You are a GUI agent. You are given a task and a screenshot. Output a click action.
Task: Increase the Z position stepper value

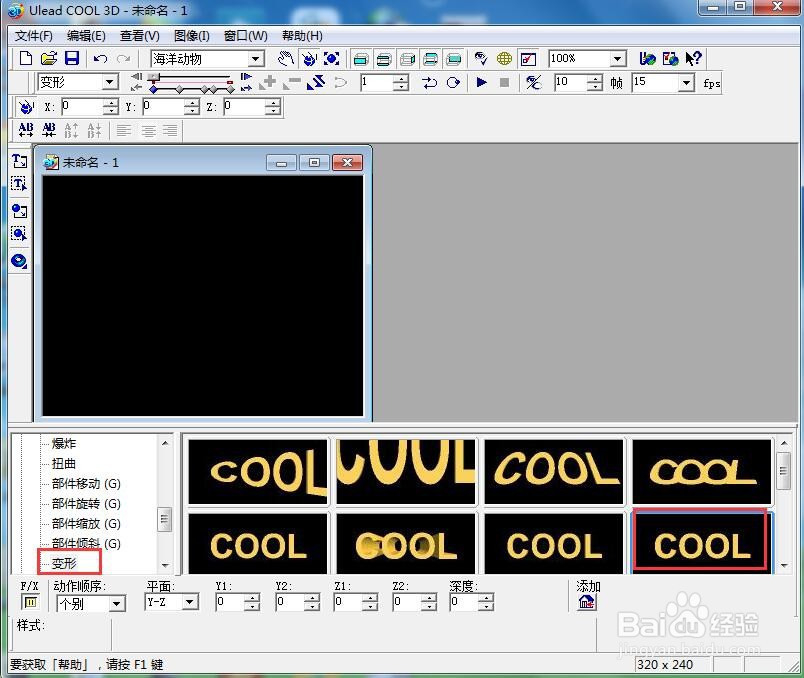pyautogui.click(x=273, y=103)
